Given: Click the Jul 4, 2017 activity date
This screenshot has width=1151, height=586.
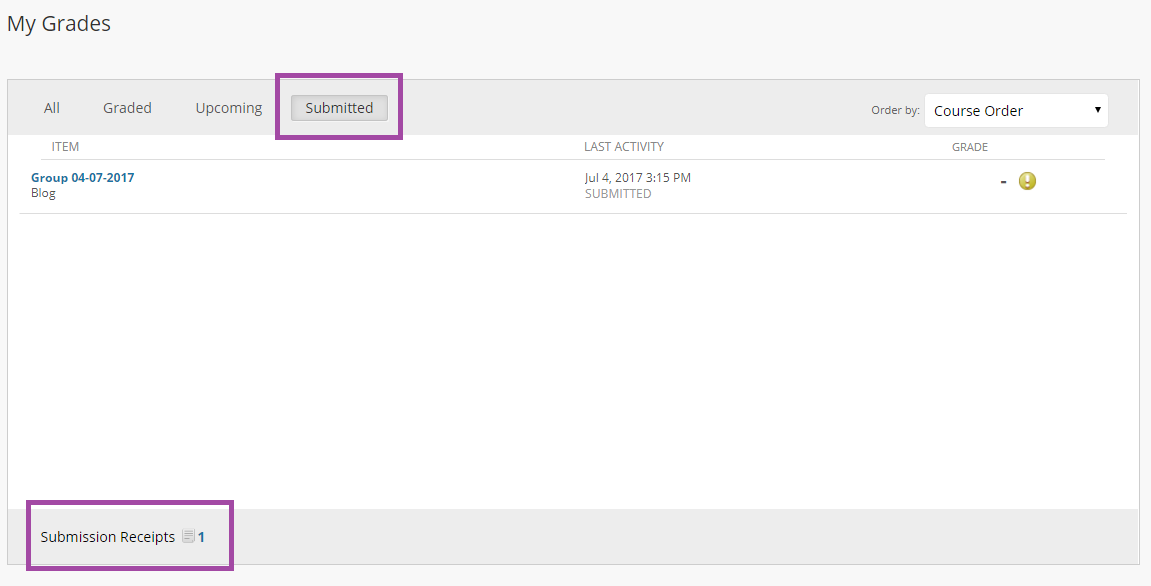Looking at the screenshot, I should (638, 178).
